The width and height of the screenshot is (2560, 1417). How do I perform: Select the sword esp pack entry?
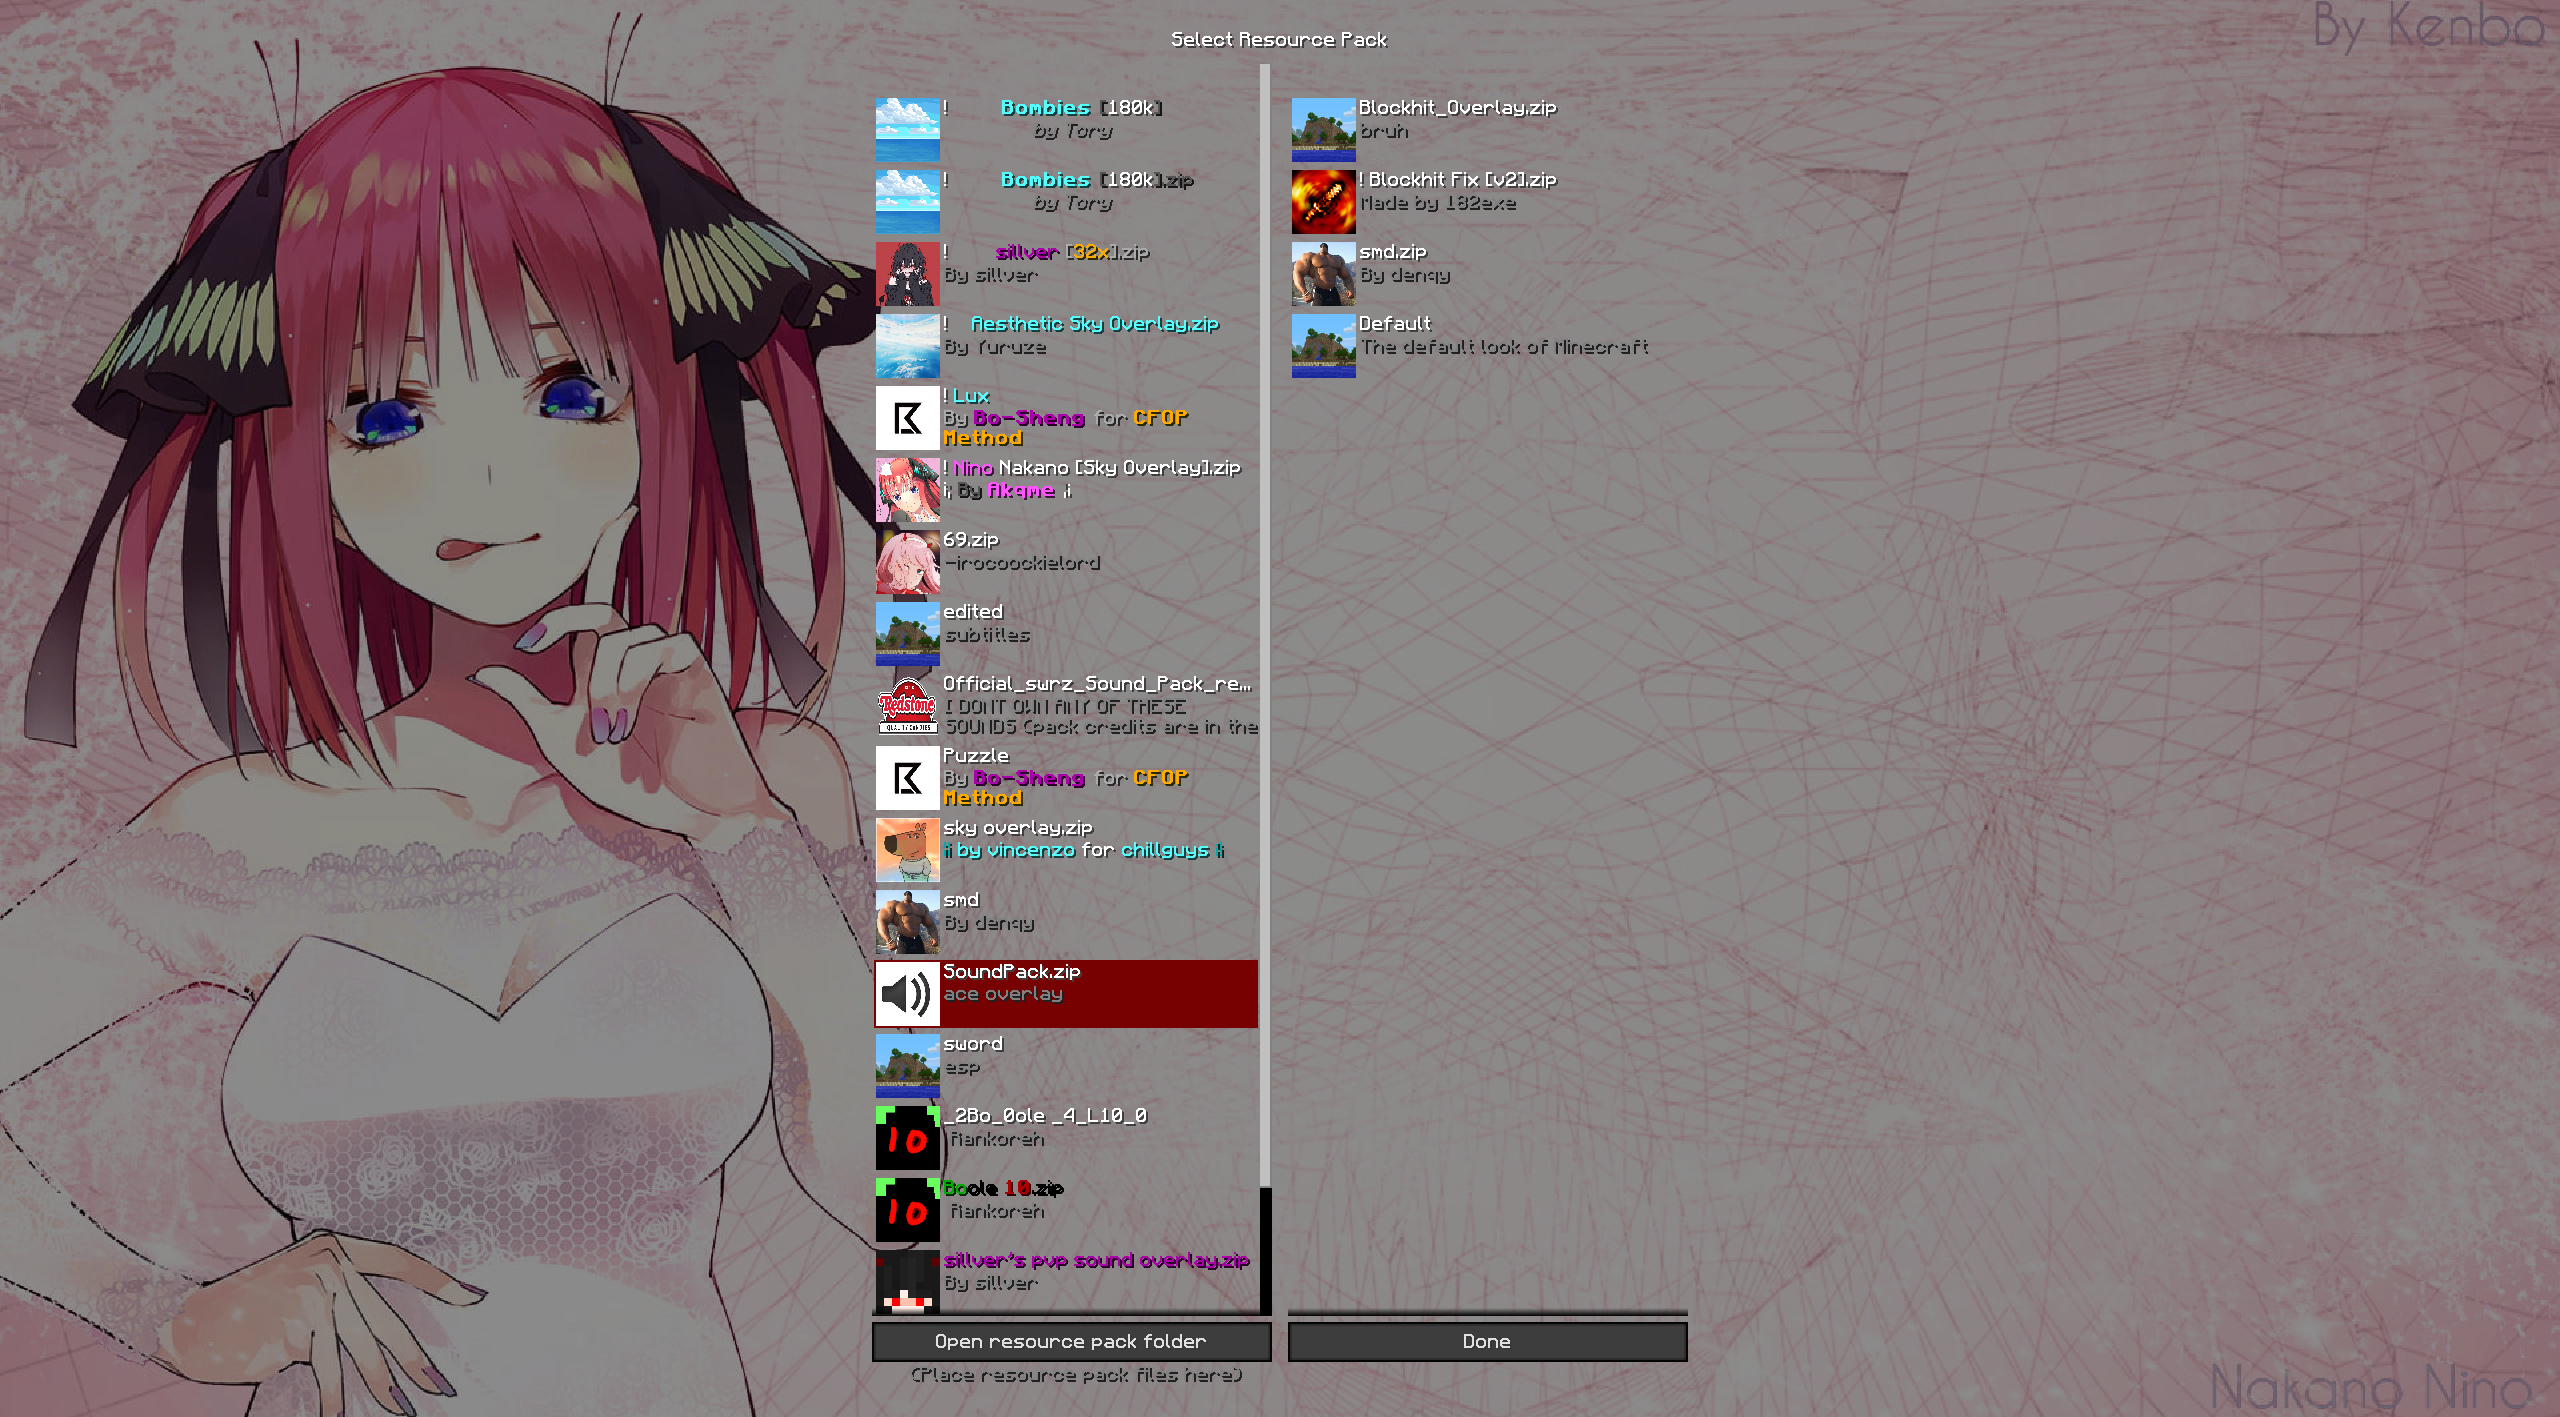coord(1066,1066)
